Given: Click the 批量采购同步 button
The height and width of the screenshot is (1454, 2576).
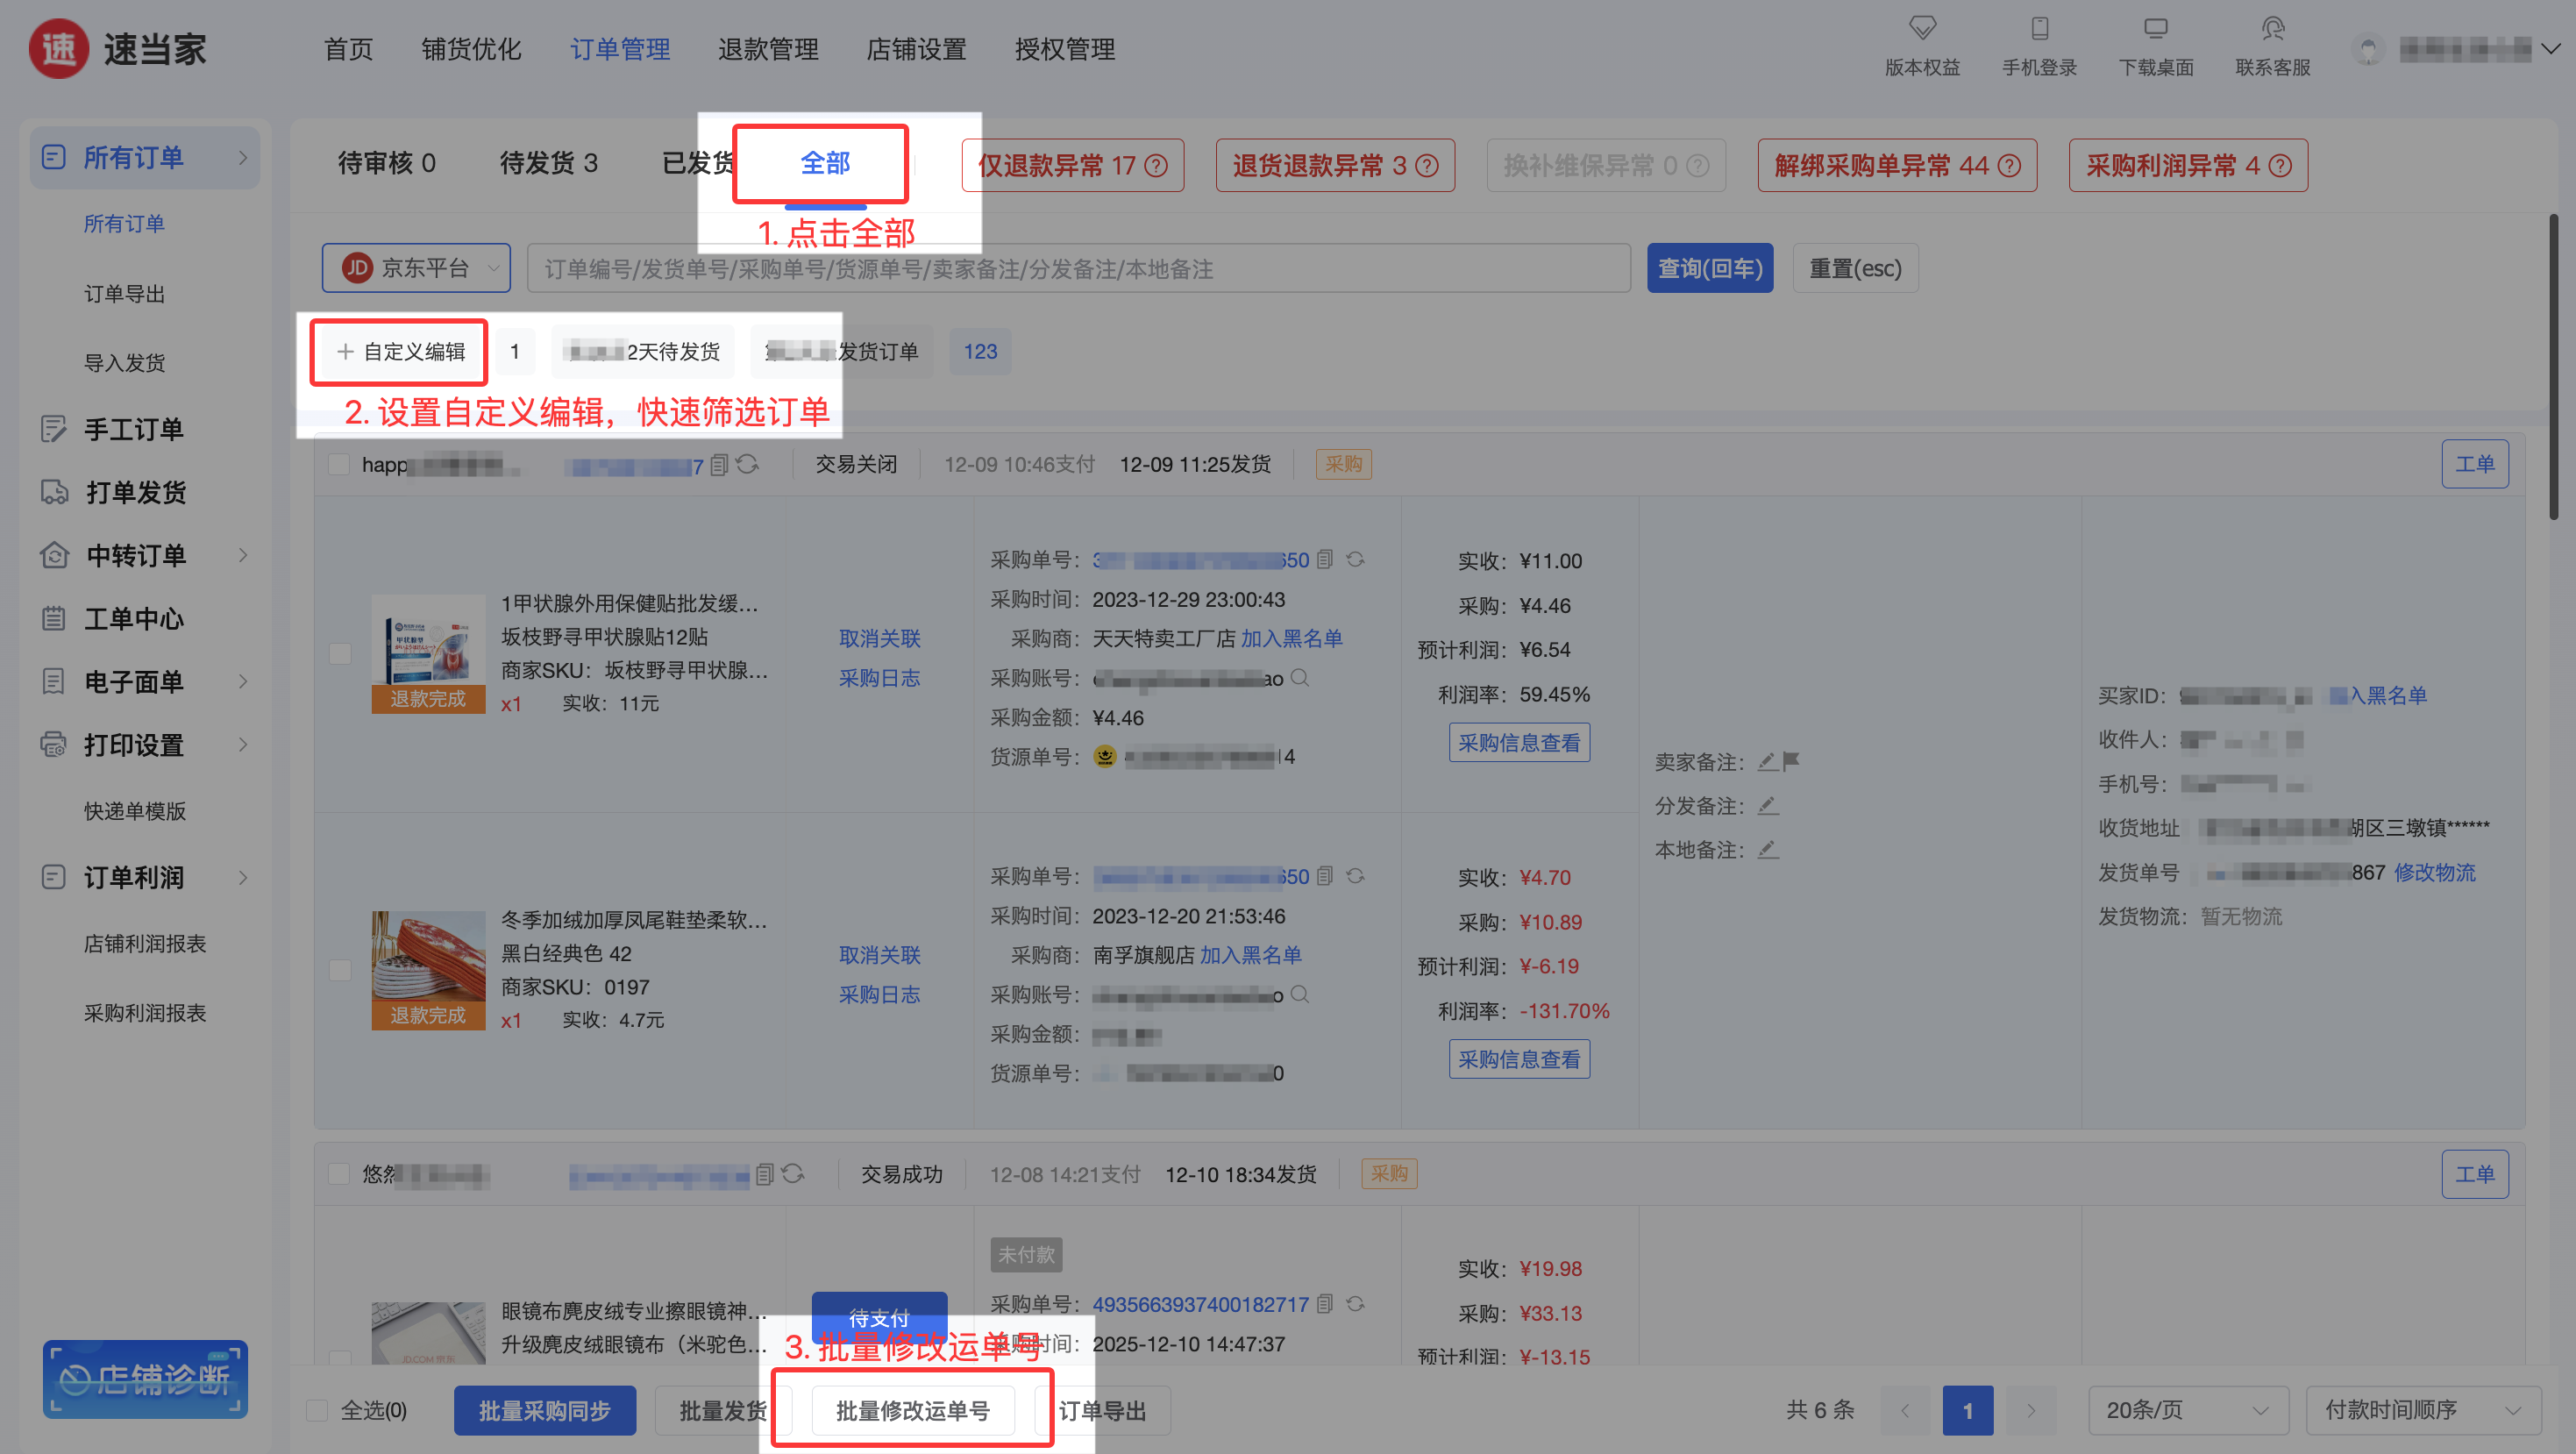Looking at the screenshot, I should (x=544, y=1410).
